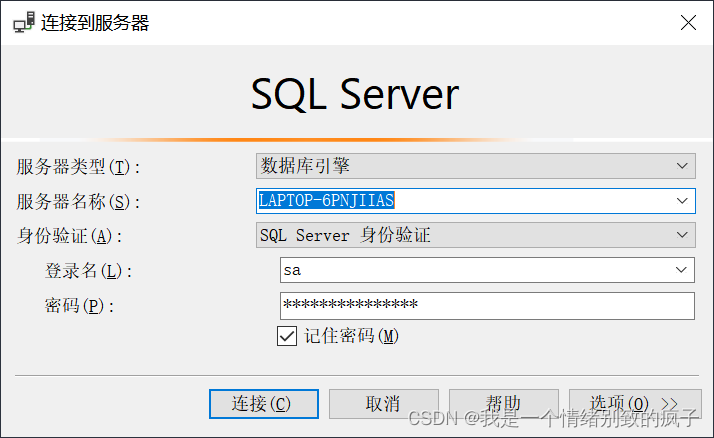Click into the 登录名 field containing sa
Screen dimensions: 714x438
click(x=470, y=270)
